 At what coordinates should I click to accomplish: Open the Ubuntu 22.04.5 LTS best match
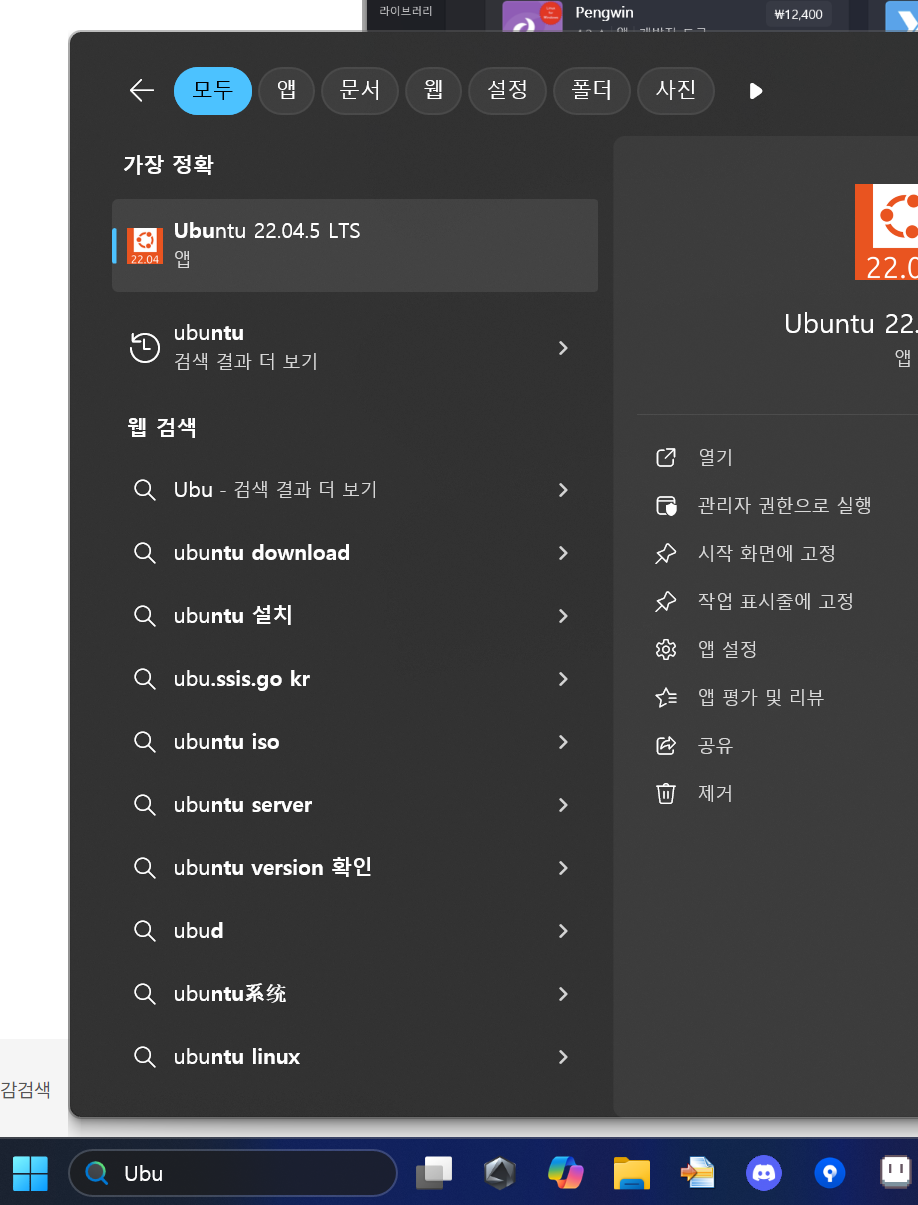(355, 245)
